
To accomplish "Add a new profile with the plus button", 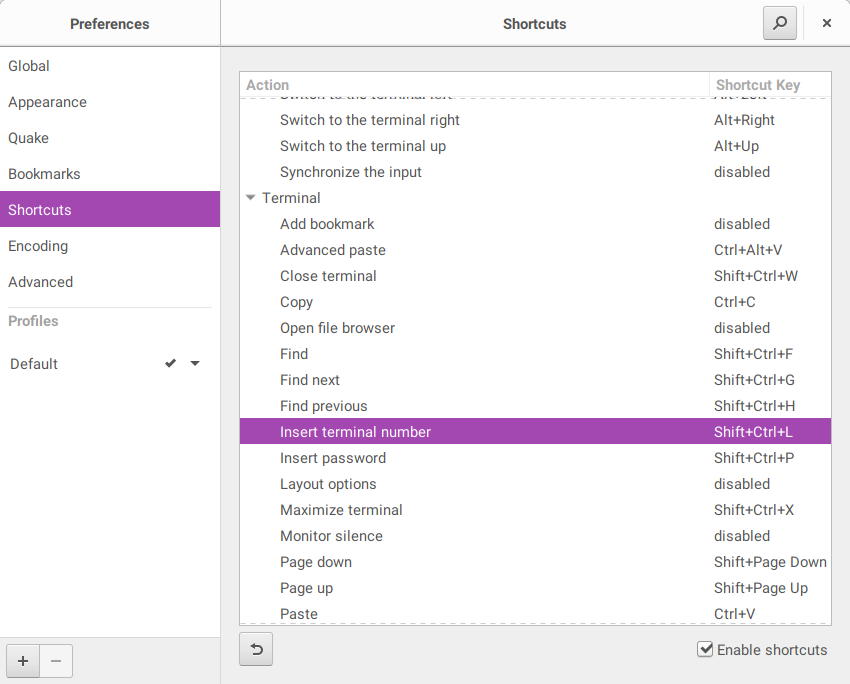I will coord(22,661).
